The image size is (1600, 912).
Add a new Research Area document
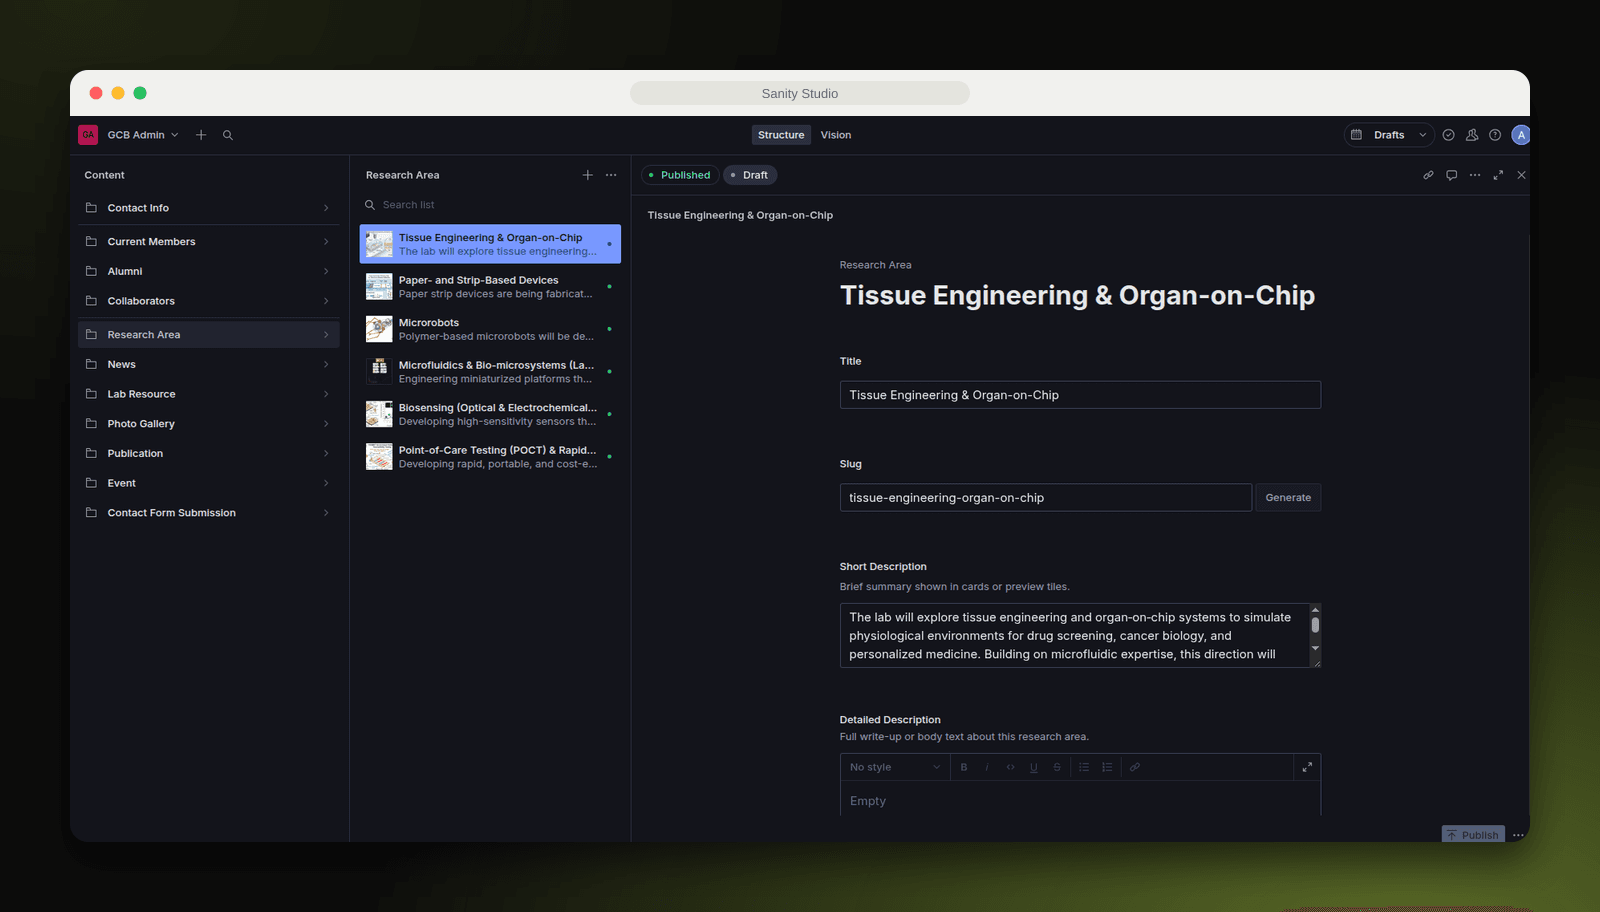tap(588, 175)
